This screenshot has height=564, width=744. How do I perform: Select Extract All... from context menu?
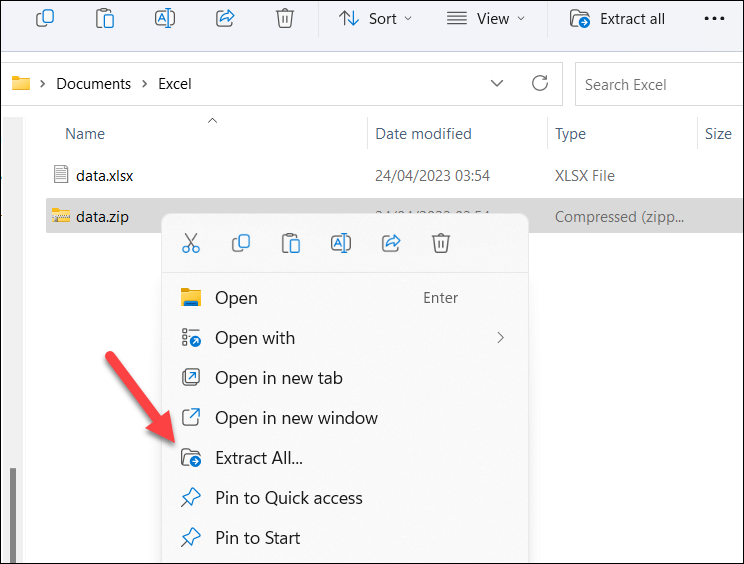click(x=344, y=458)
